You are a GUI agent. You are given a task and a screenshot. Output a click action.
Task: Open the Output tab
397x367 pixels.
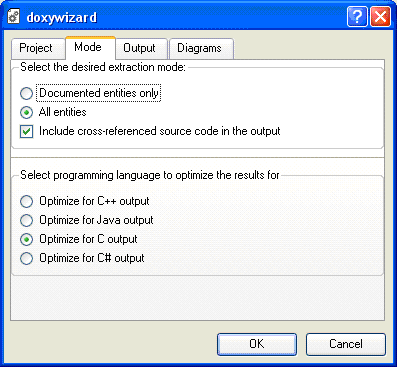click(x=141, y=49)
